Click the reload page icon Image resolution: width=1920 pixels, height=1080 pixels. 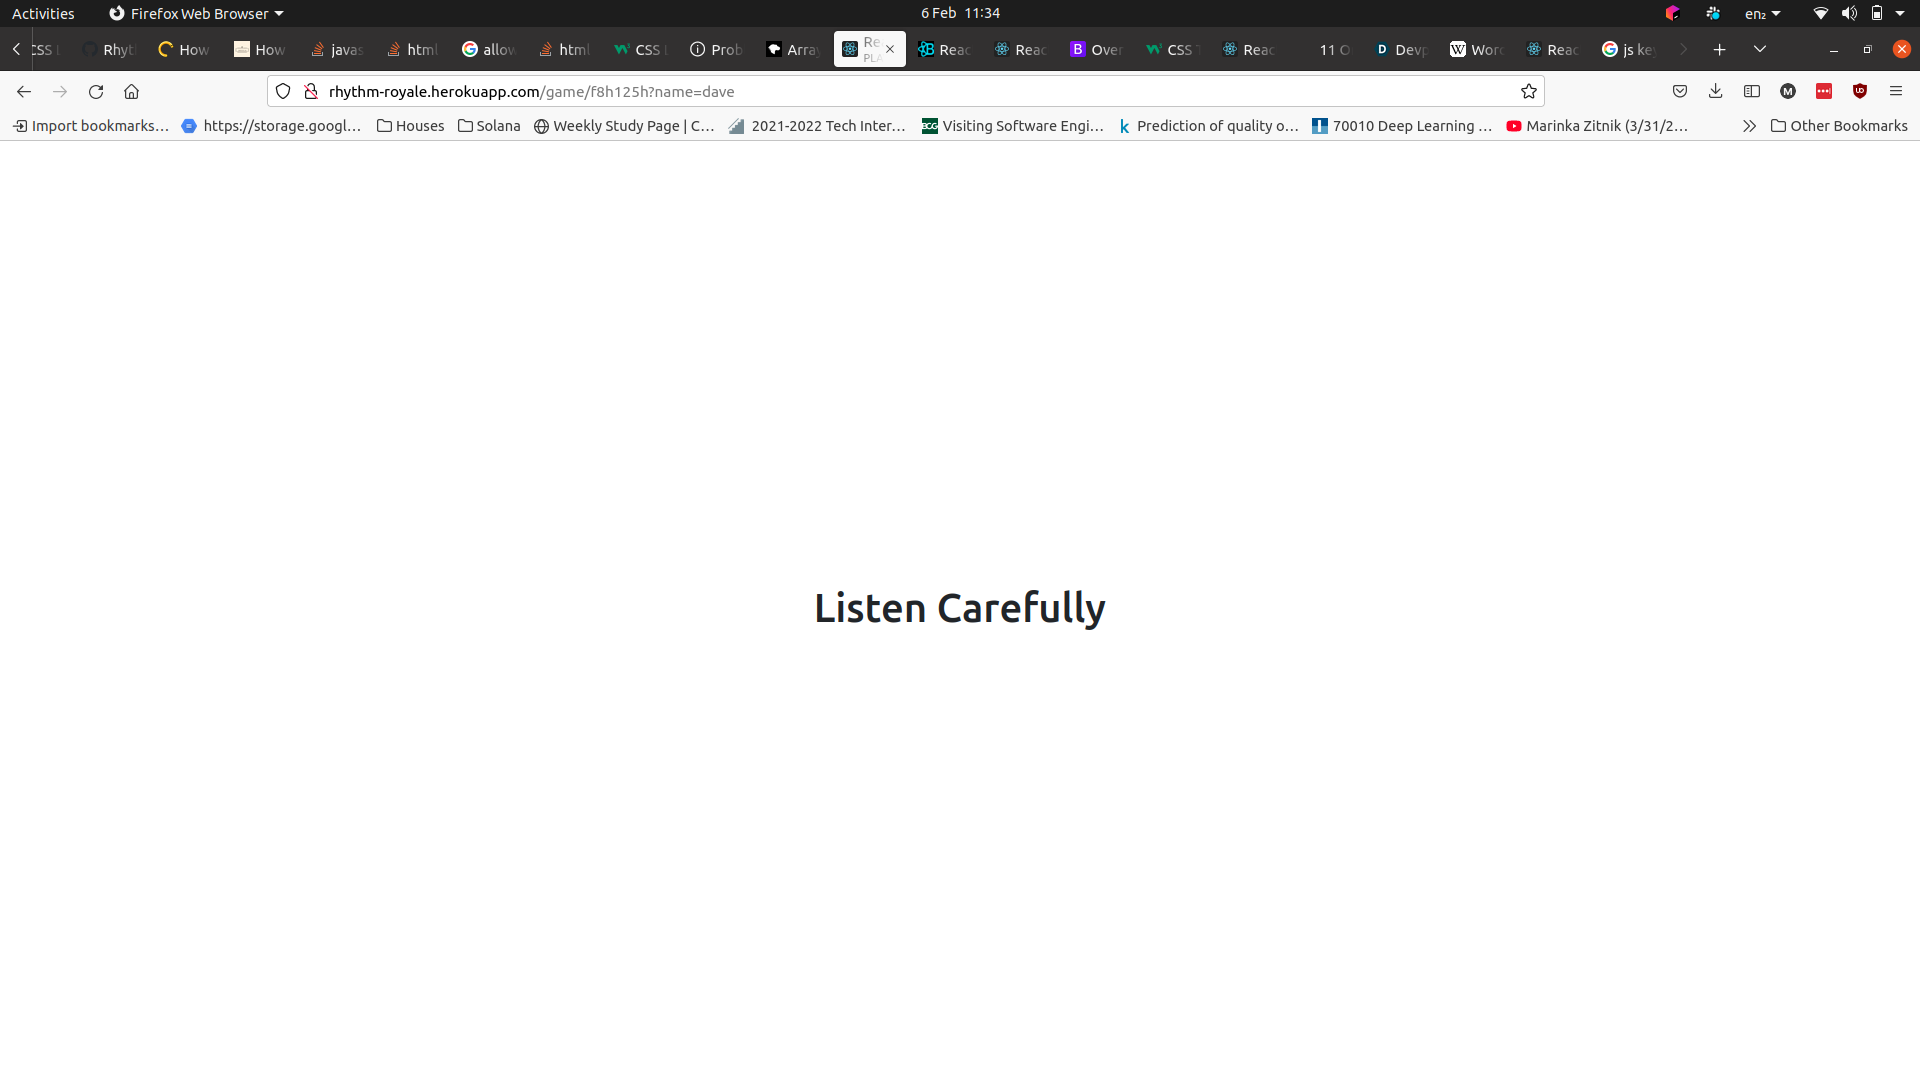coord(96,91)
